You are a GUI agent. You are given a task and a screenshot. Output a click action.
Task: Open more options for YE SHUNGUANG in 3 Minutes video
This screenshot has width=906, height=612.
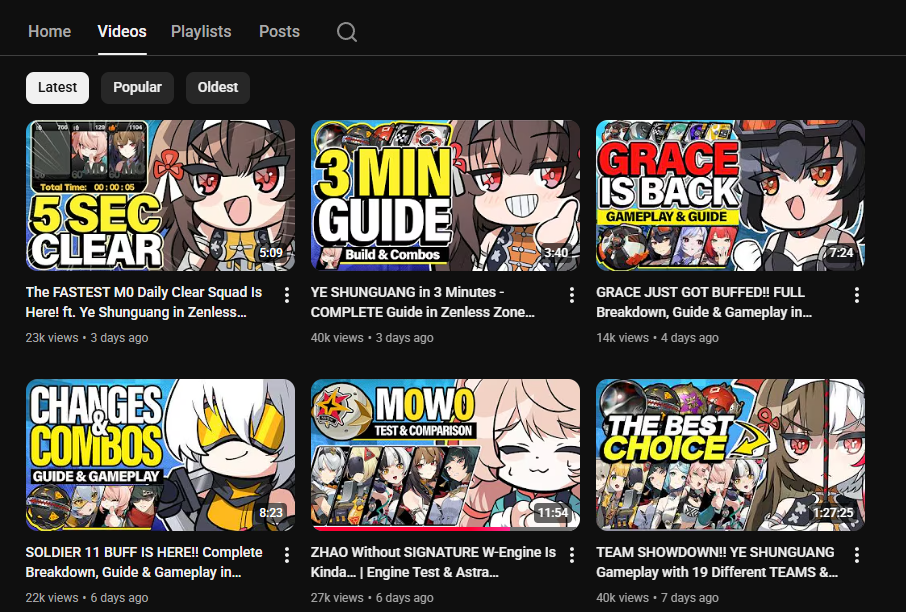(571, 295)
